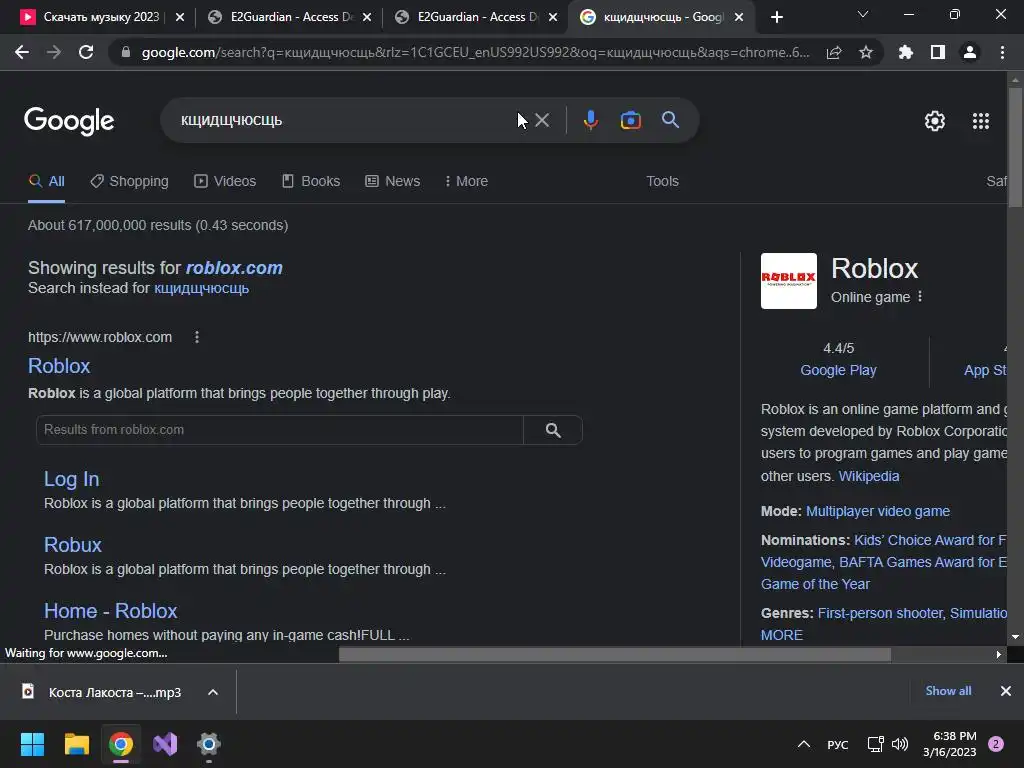Click the Google logo
The height and width of the screenshot is (768, 1024).
[x=69, y=121]
